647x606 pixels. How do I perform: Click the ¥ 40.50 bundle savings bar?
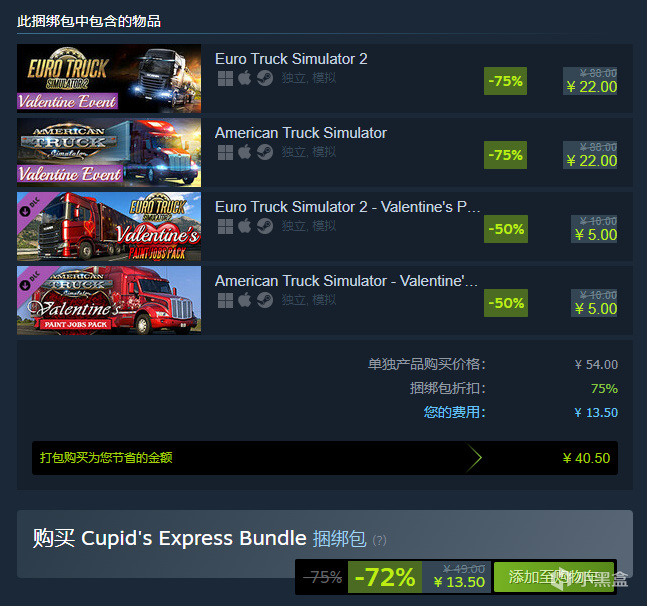click(325, 458)
